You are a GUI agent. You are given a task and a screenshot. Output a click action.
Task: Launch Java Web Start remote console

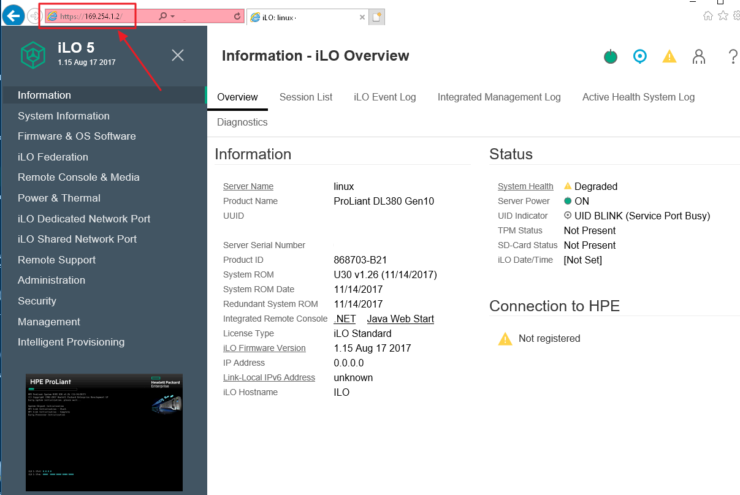[x=400, y=319]
